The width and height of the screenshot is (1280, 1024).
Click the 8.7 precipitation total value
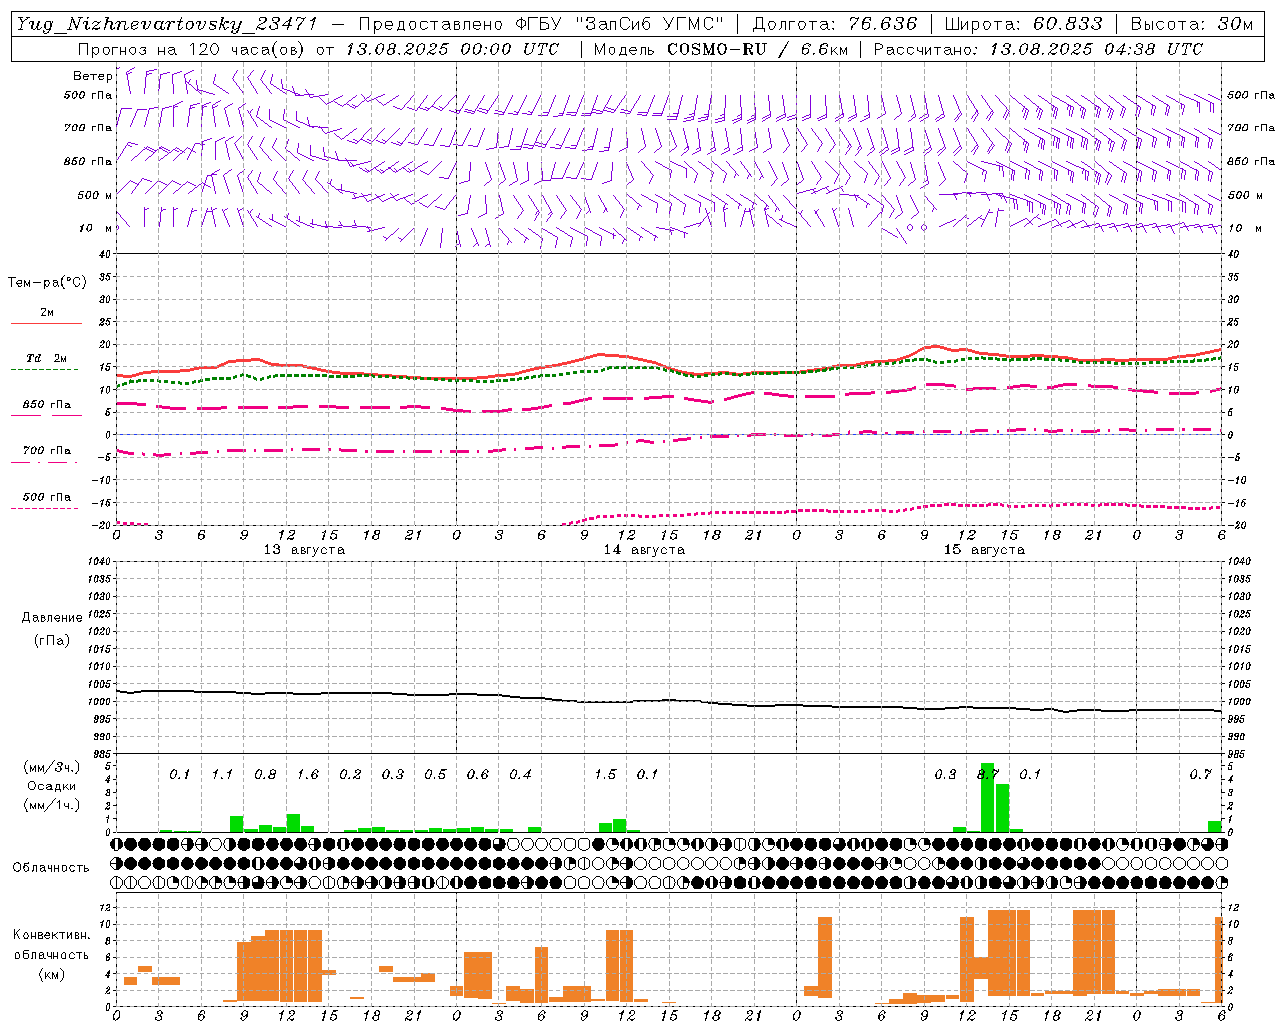[988, 775]
